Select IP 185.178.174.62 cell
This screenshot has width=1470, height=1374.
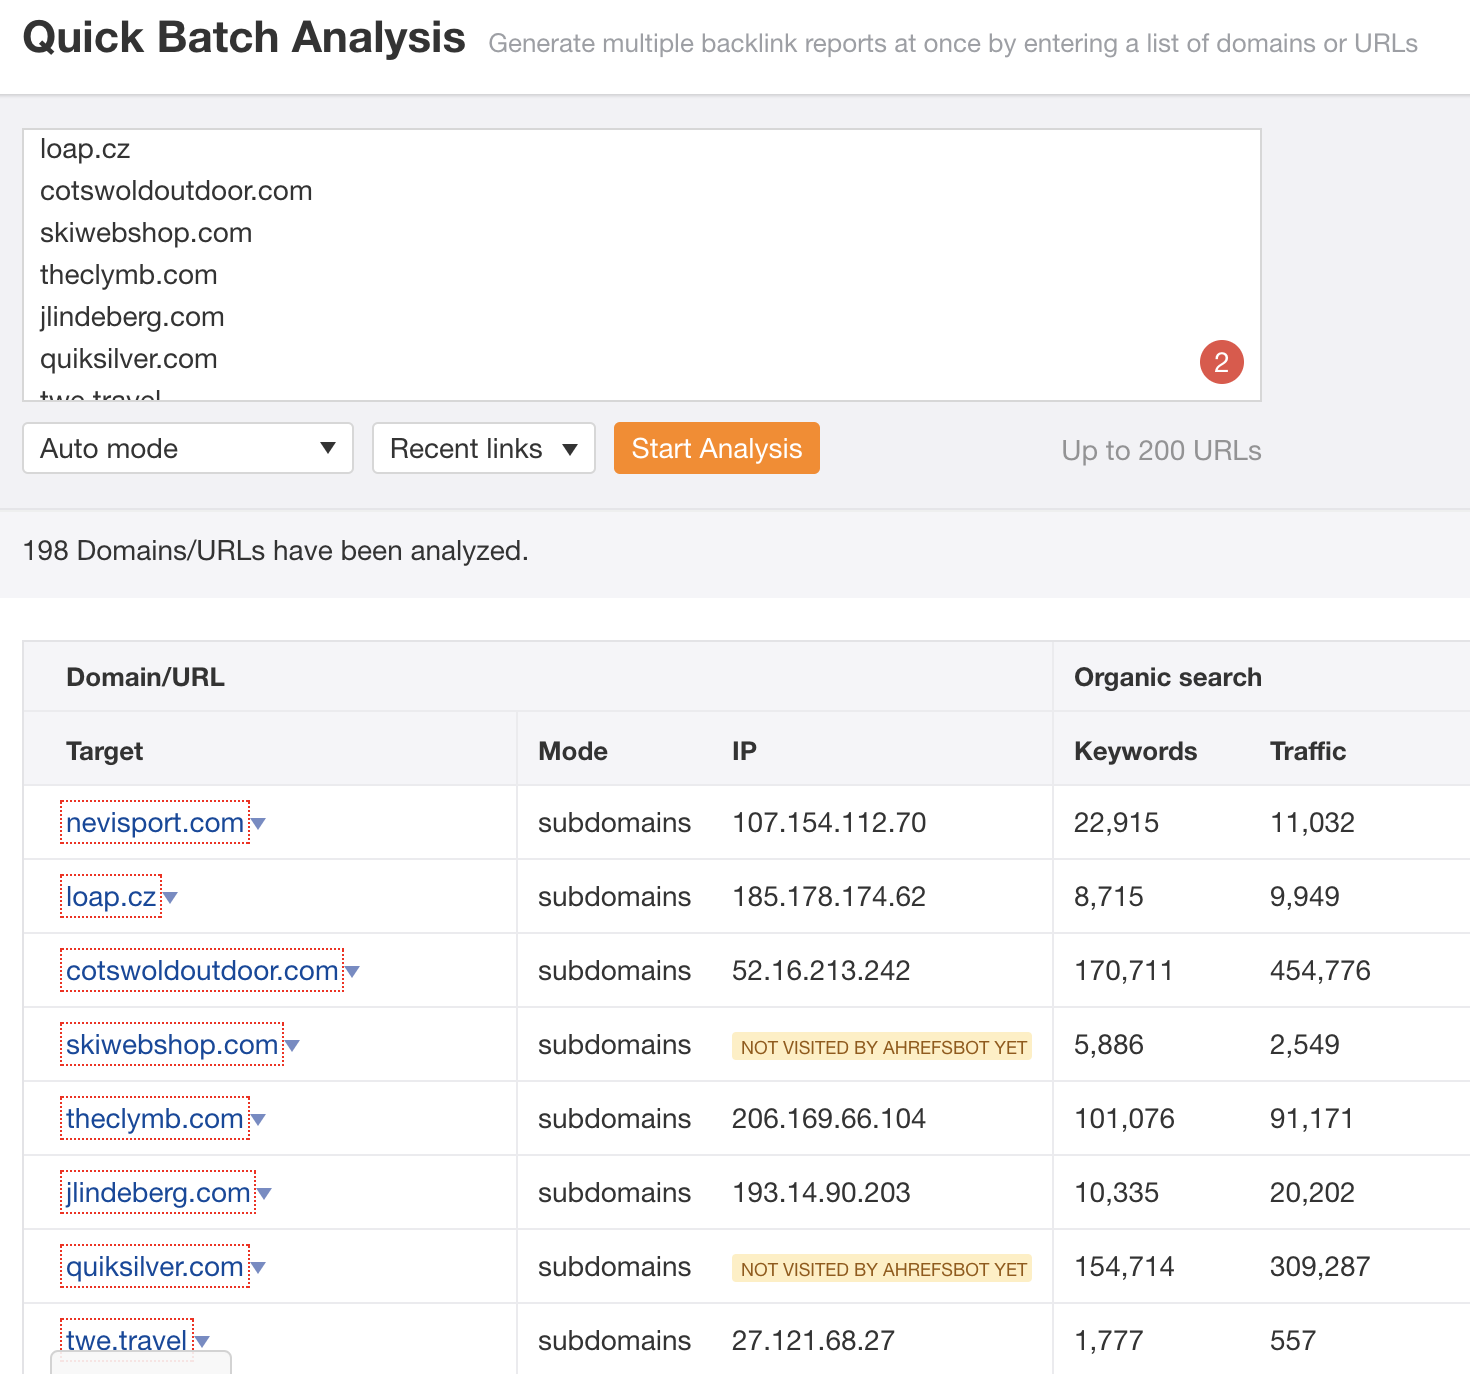click(829, 896)
